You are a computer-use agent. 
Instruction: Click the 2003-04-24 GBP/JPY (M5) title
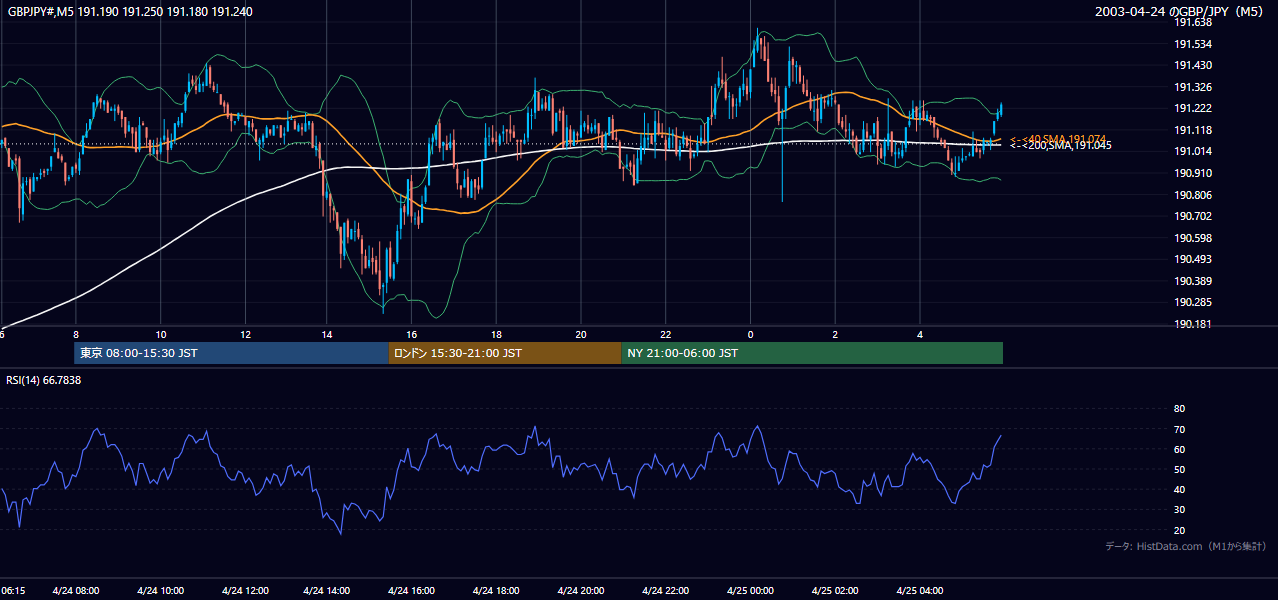(x=1180, y=11)
